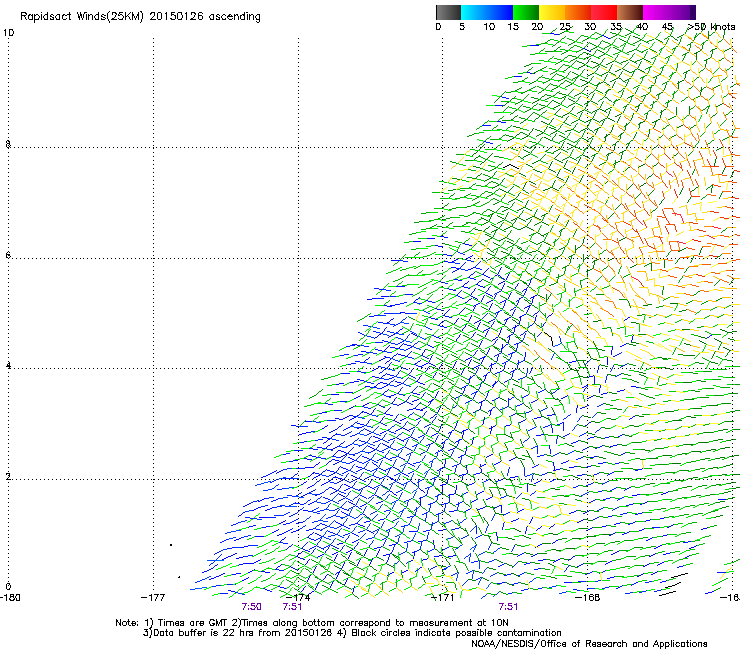Click the '7:51' time label beside '7:50'

[293, 607]
